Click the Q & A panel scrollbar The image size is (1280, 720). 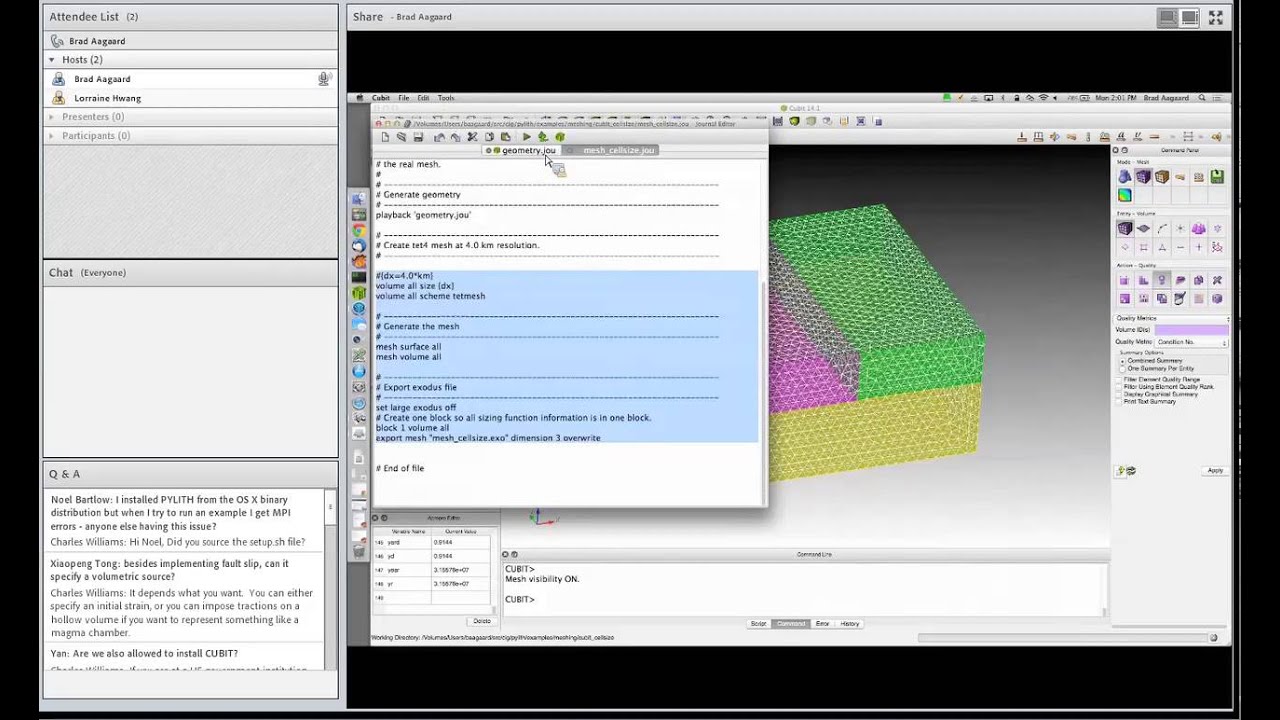pos(330,578)
